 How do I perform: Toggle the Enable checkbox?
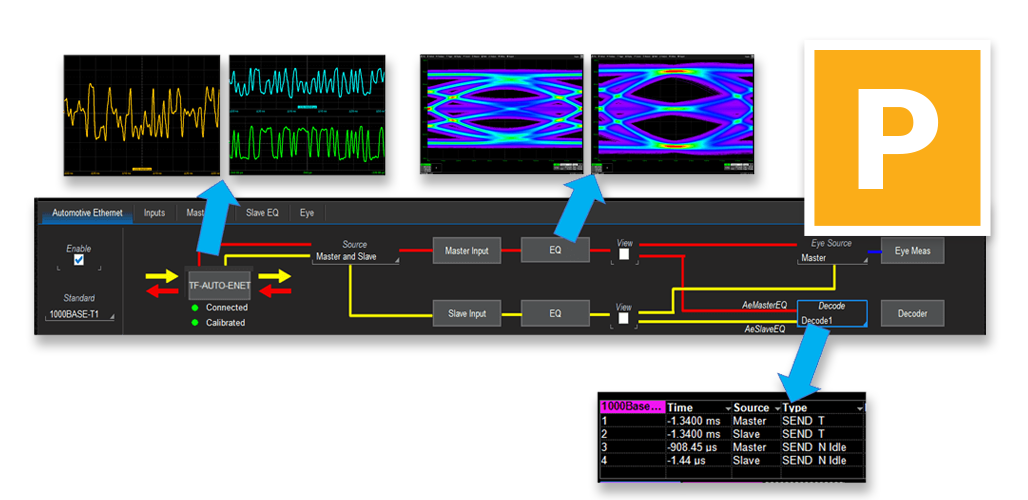tap(79, 260)
